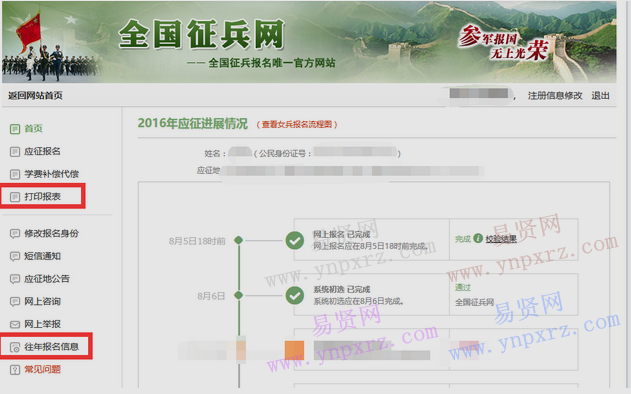The height and width of the screenshot is (394, 631).
Task: Go to 应征地公告 page
Action: click(47, 278)
